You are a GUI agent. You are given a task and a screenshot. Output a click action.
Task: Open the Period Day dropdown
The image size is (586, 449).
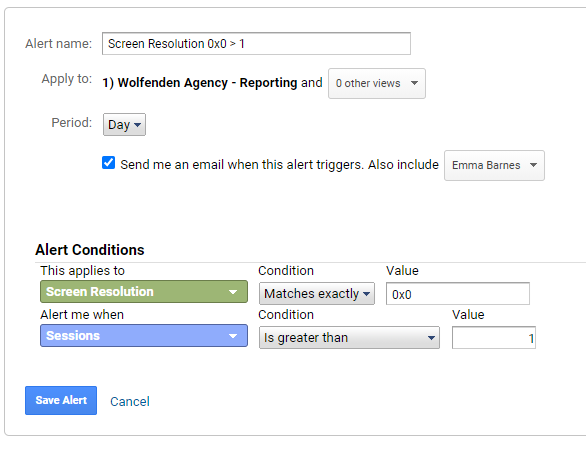(x=124, y=124)
